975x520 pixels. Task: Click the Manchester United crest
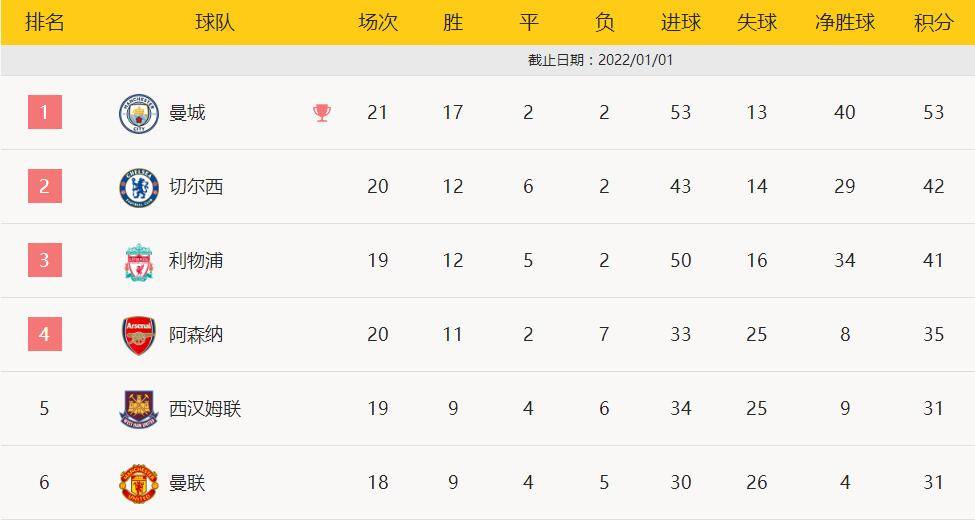click(139, 484)
